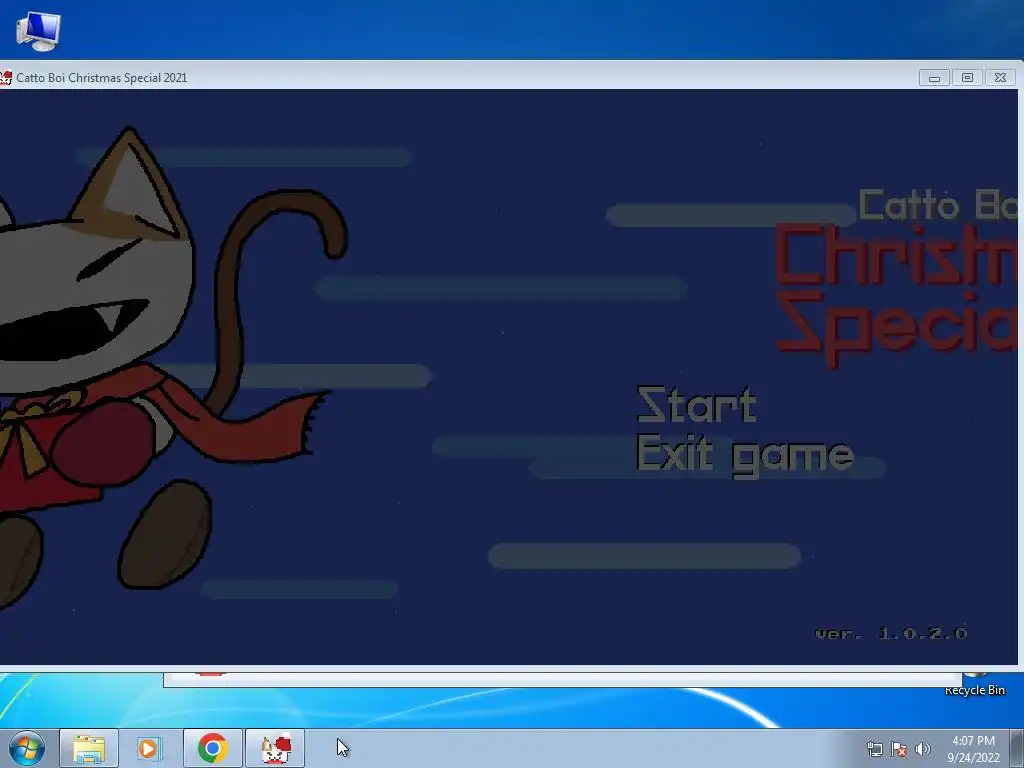Viewport: 1024px width, 768px height.
Task: Click the window title Catto Boi Christmas Special 2021
Action: (x=102, y=78)
